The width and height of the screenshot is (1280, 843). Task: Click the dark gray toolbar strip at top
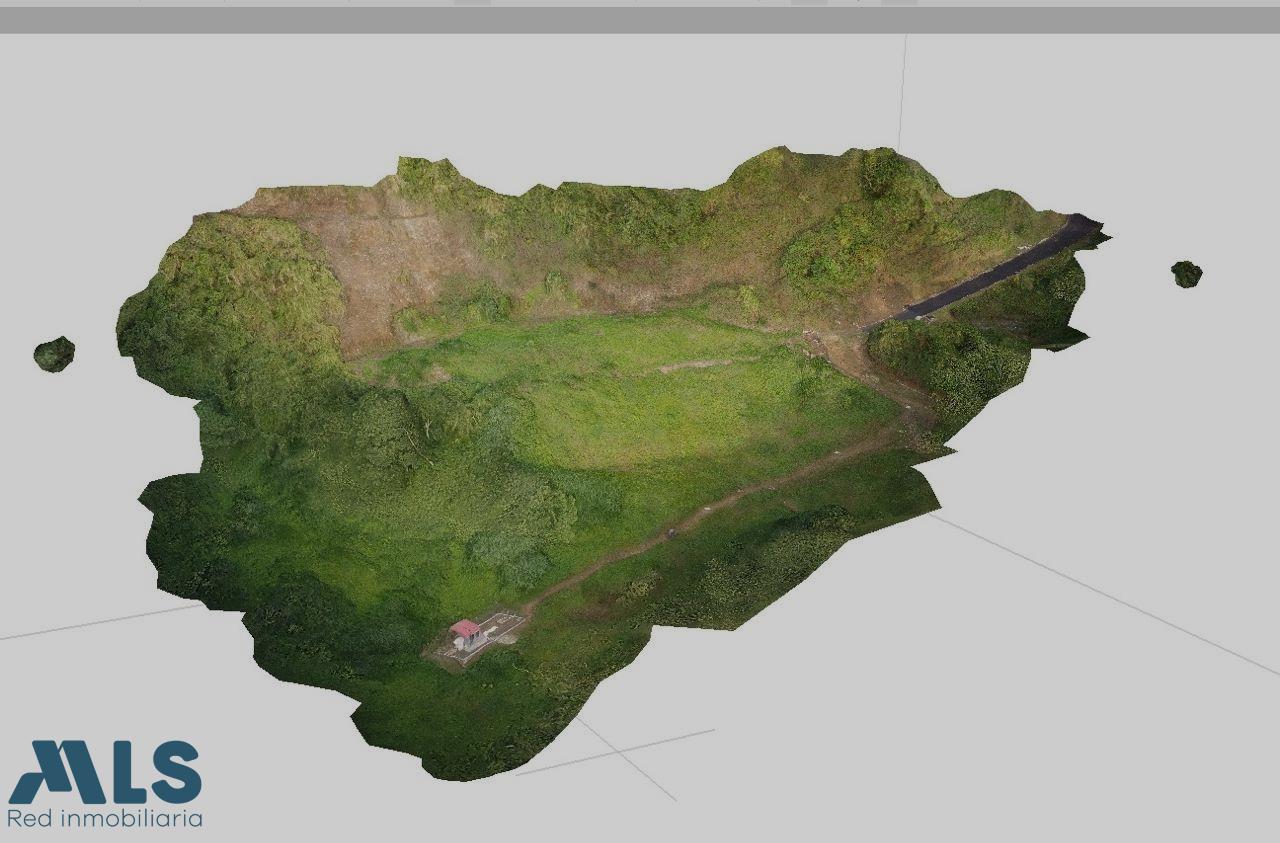click(x=640, y=20)
